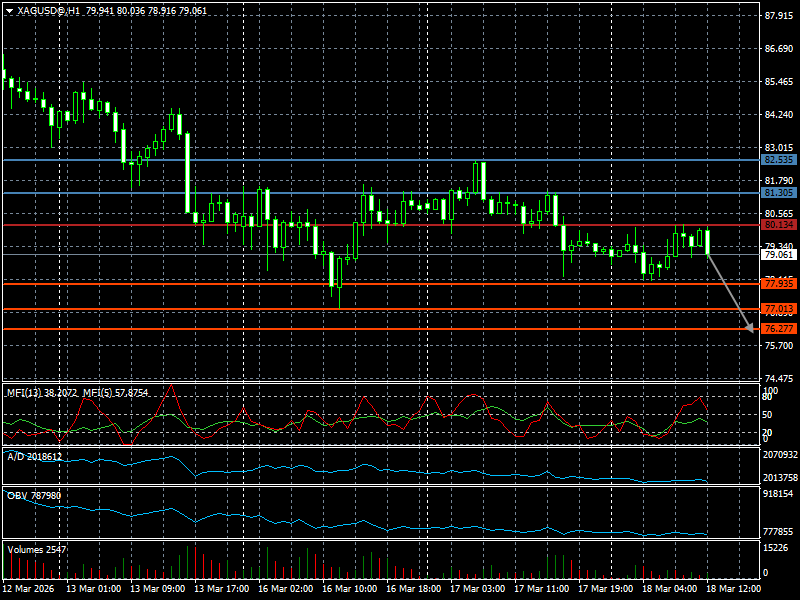Click the 81.305 blue price tag
Screen dimensions: 800x600
(x=778, y=192)
